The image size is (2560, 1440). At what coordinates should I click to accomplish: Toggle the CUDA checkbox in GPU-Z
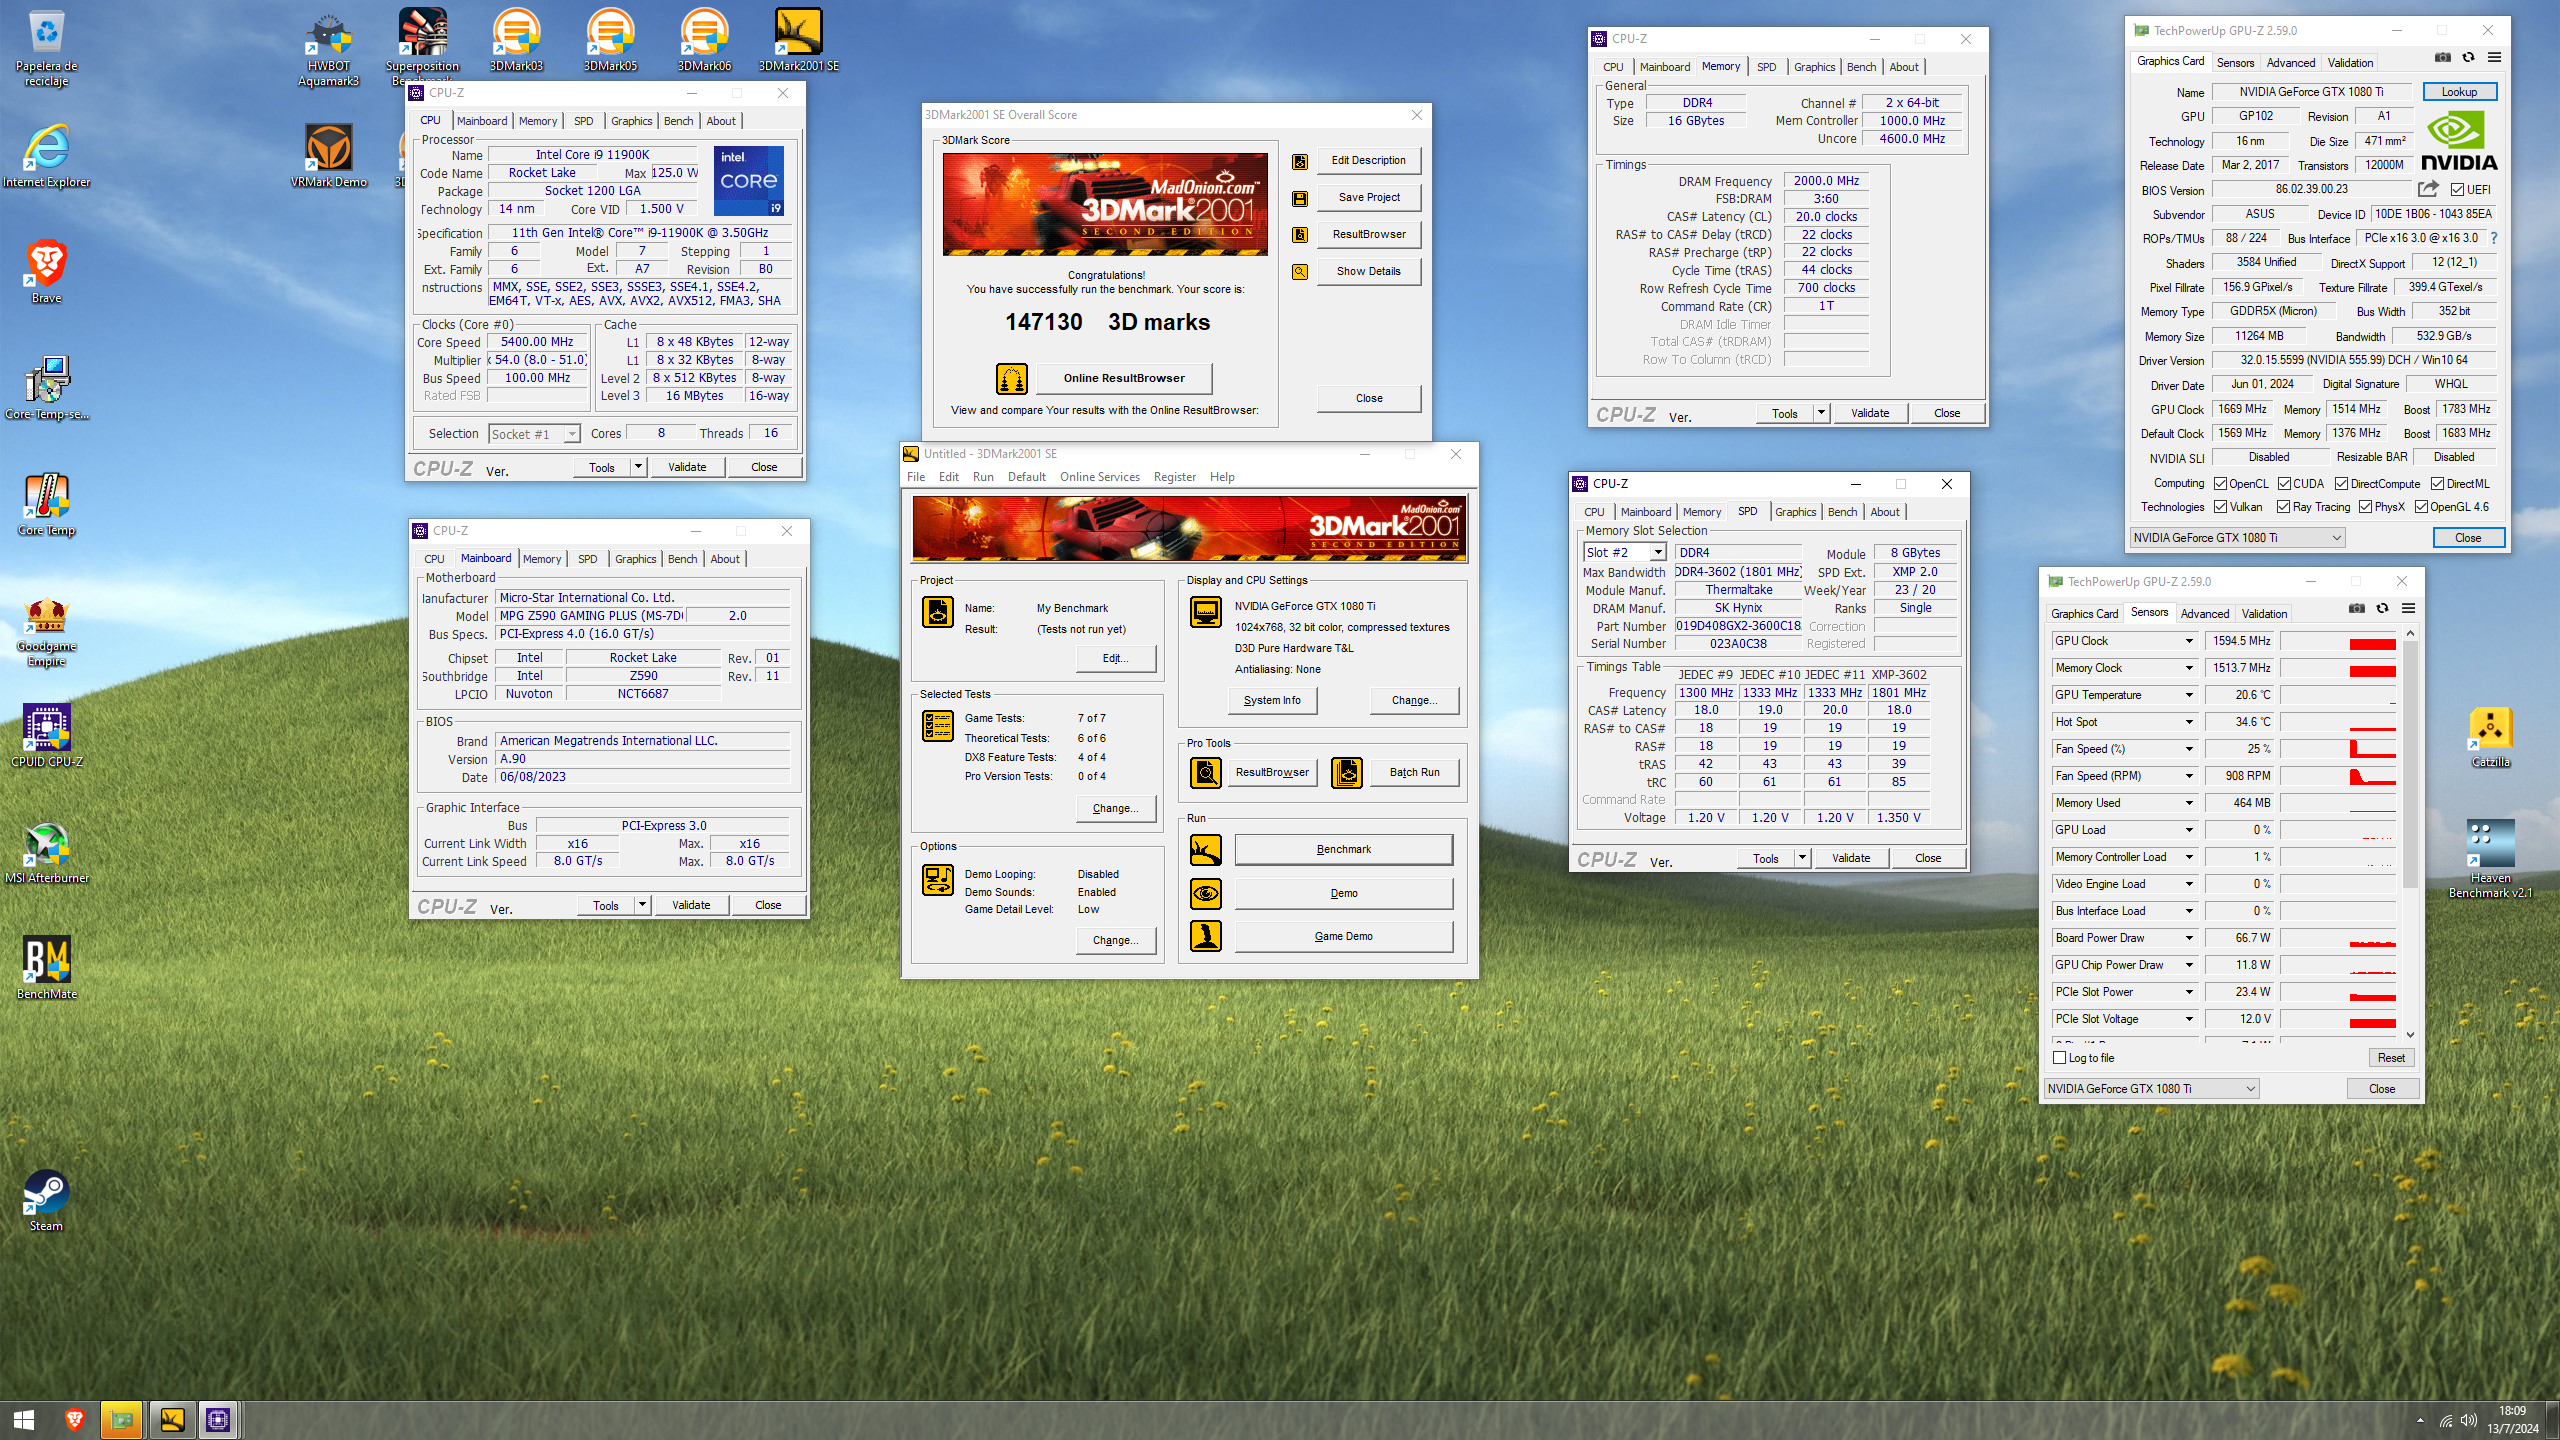click(x=2285, y=484)
